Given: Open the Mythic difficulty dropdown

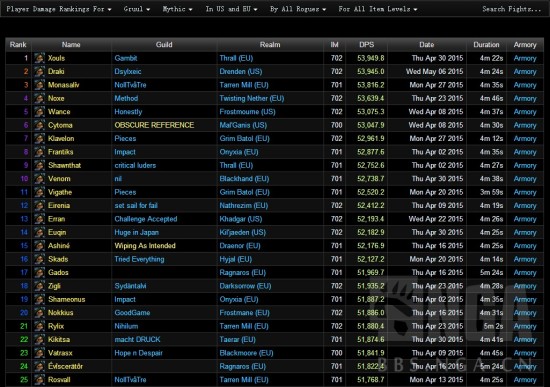Looking at the screenshot, I should click(x=177, y=9).
